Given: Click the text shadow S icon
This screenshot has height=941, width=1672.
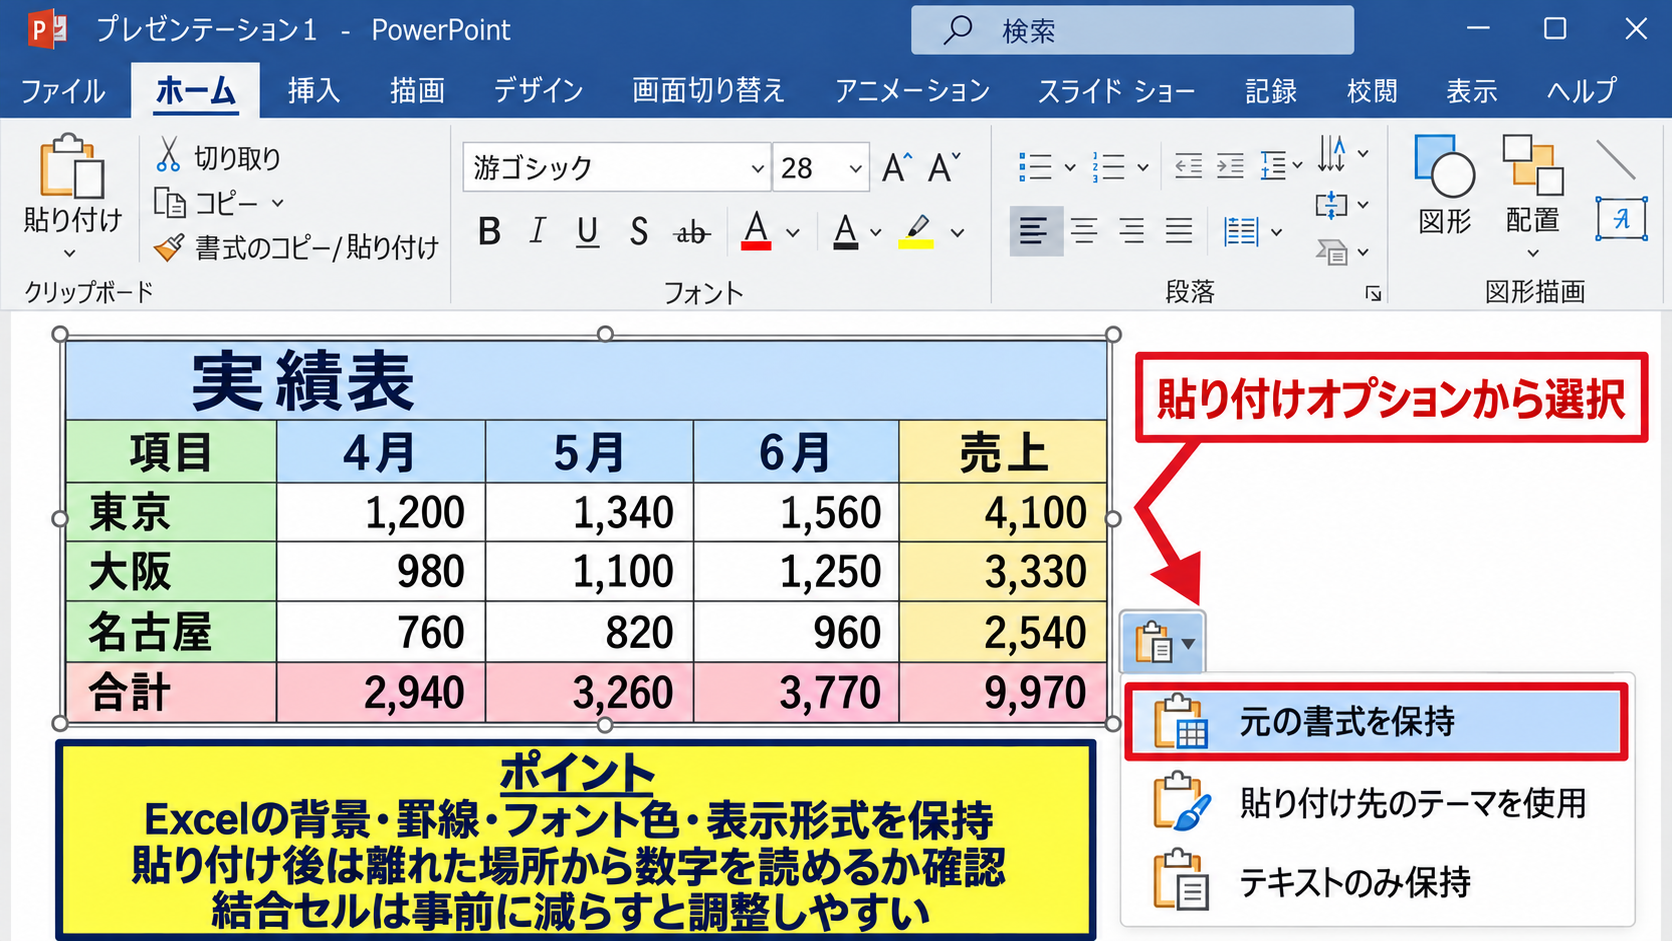Looking at the screenshot, I should click(639, 232).
